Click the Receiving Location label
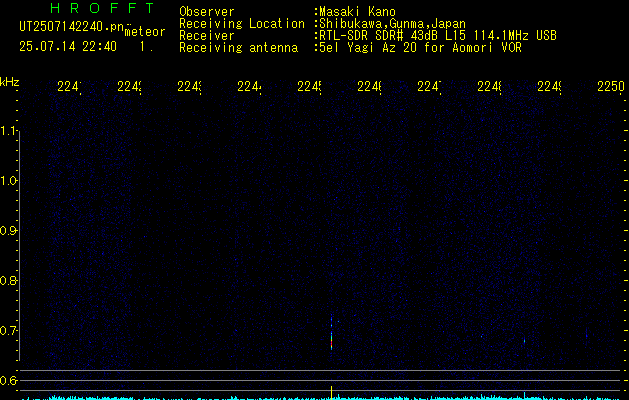629x400 pixels. pos(242,24)
